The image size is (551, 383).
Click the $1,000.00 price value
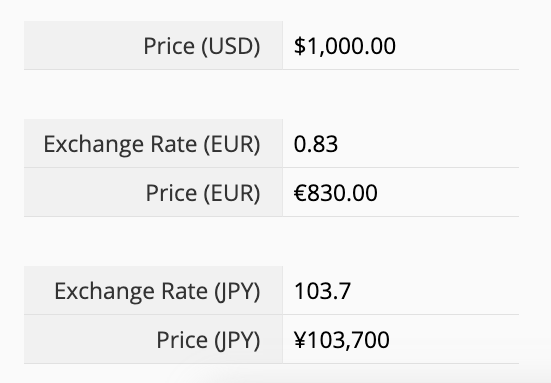click(345, 46)
